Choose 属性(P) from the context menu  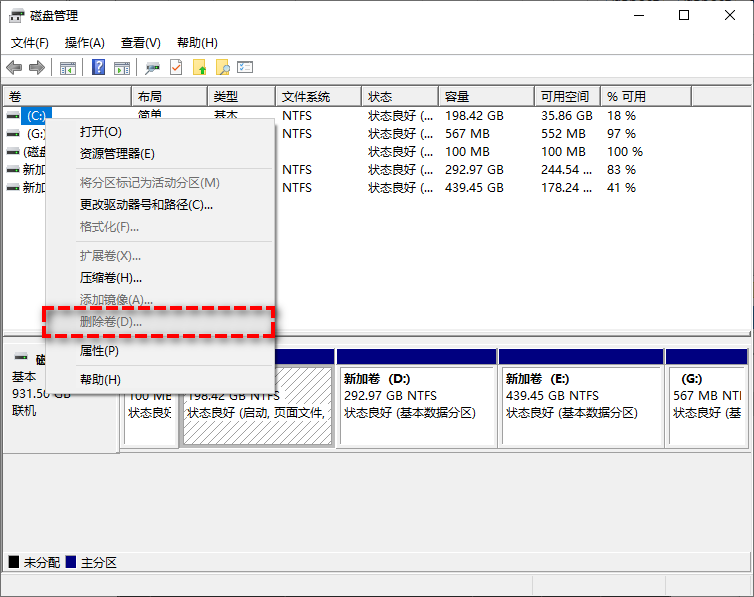(x=99, y=351)
